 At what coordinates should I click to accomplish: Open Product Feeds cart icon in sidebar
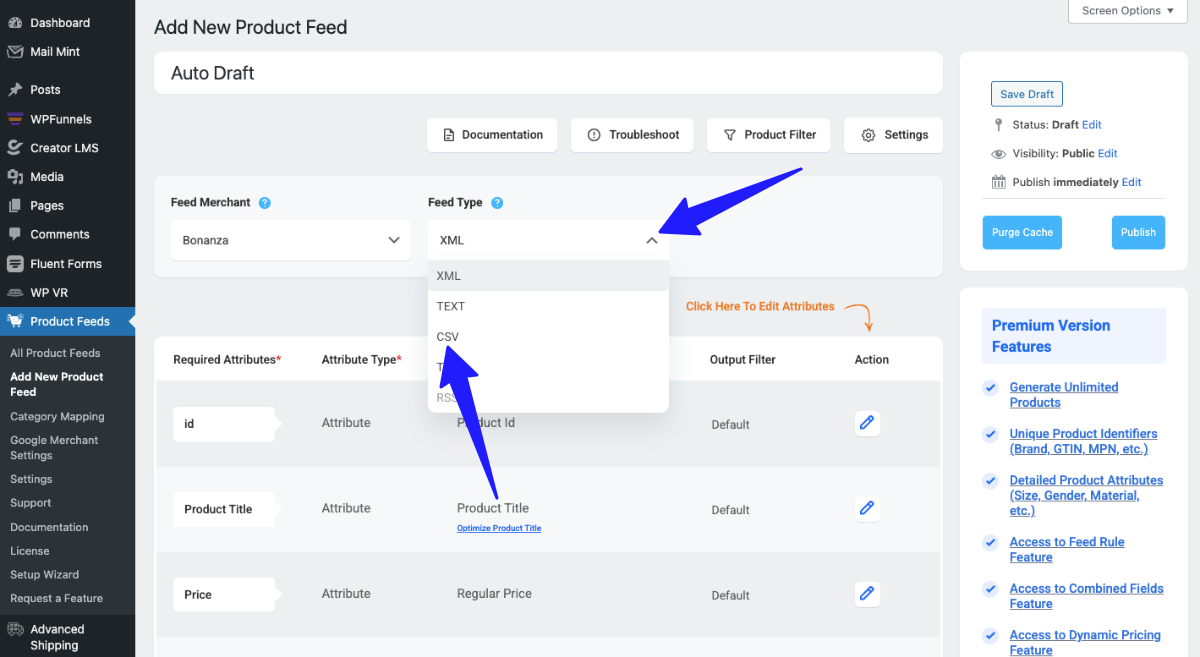point(15,322)
